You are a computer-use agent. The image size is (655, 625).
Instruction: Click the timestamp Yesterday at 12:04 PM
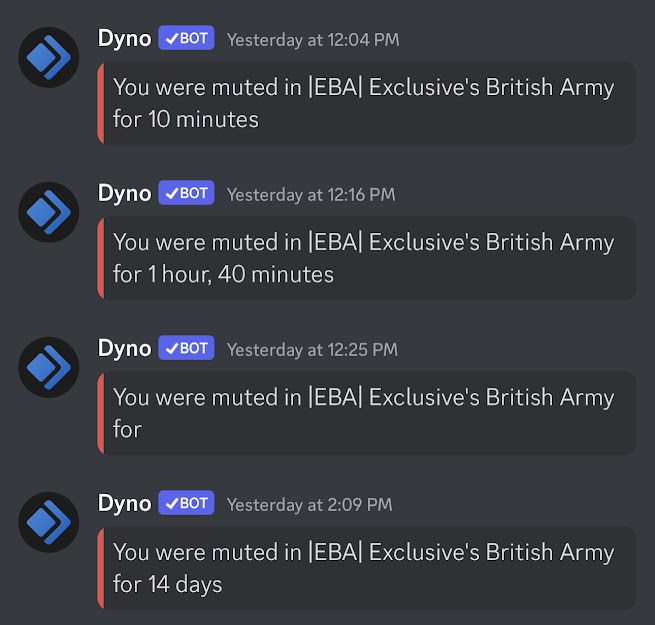click(x=313, y=40)
